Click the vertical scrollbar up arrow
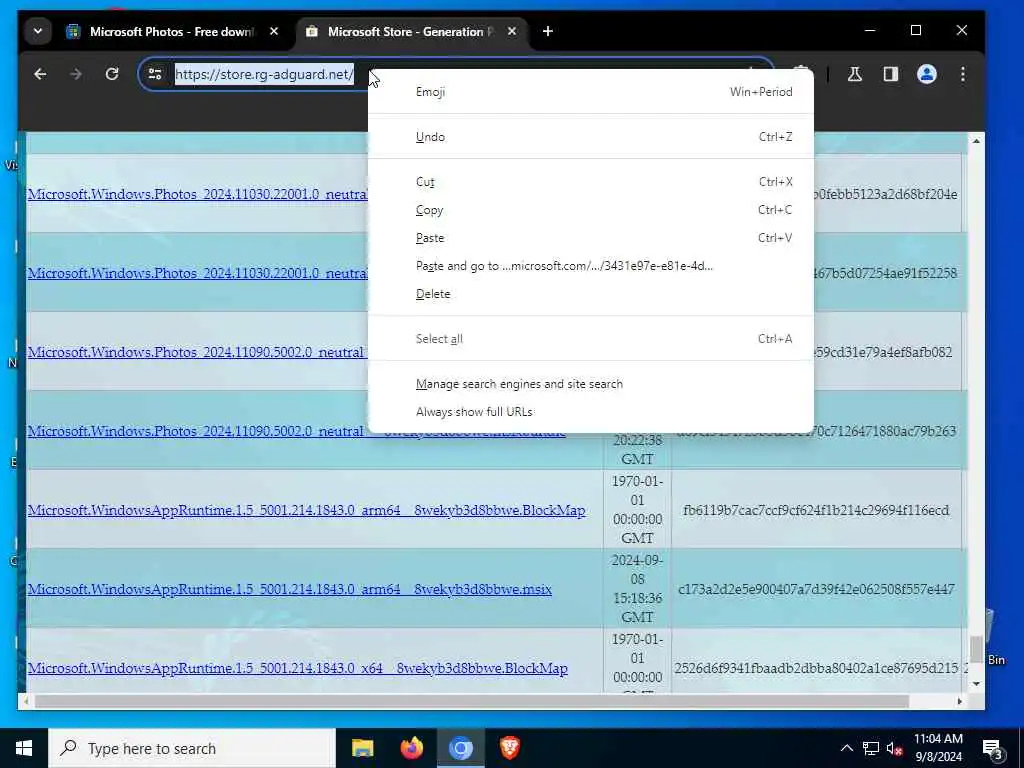This screenshot has width=1024, height=768. (976, 141)
